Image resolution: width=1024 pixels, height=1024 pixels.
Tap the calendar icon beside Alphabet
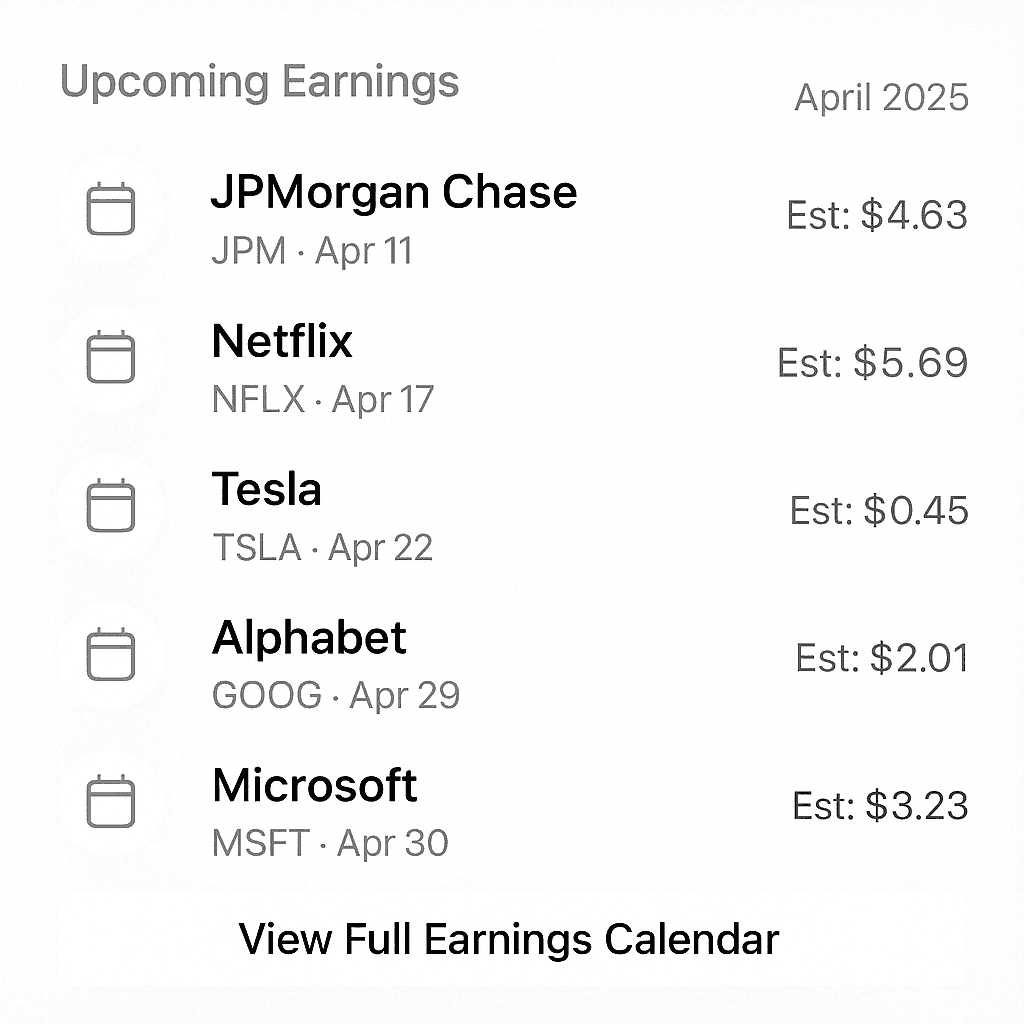tap(110, 653)
